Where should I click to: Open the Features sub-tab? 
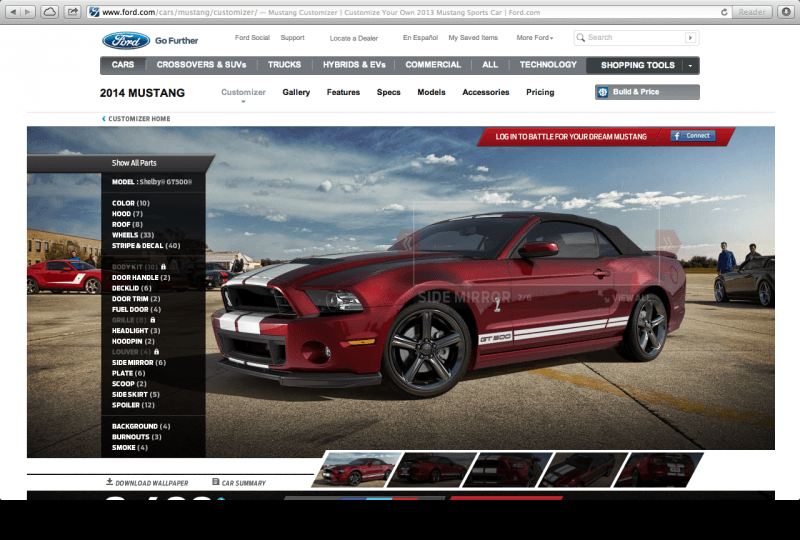343,92
